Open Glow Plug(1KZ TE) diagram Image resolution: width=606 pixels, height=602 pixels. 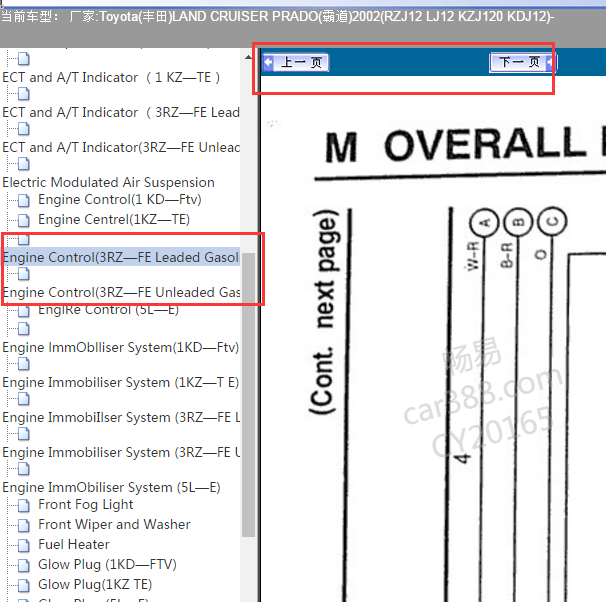(95, 585)
